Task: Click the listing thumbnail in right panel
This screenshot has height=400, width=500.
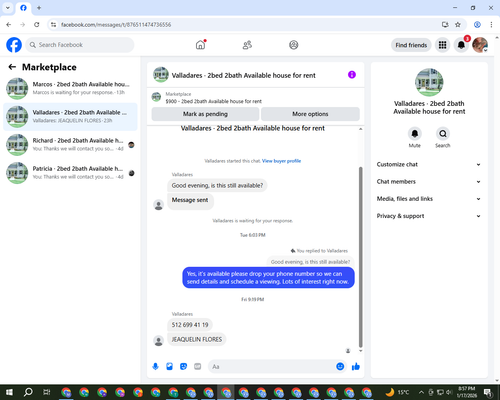Action: tap(429, 82)
